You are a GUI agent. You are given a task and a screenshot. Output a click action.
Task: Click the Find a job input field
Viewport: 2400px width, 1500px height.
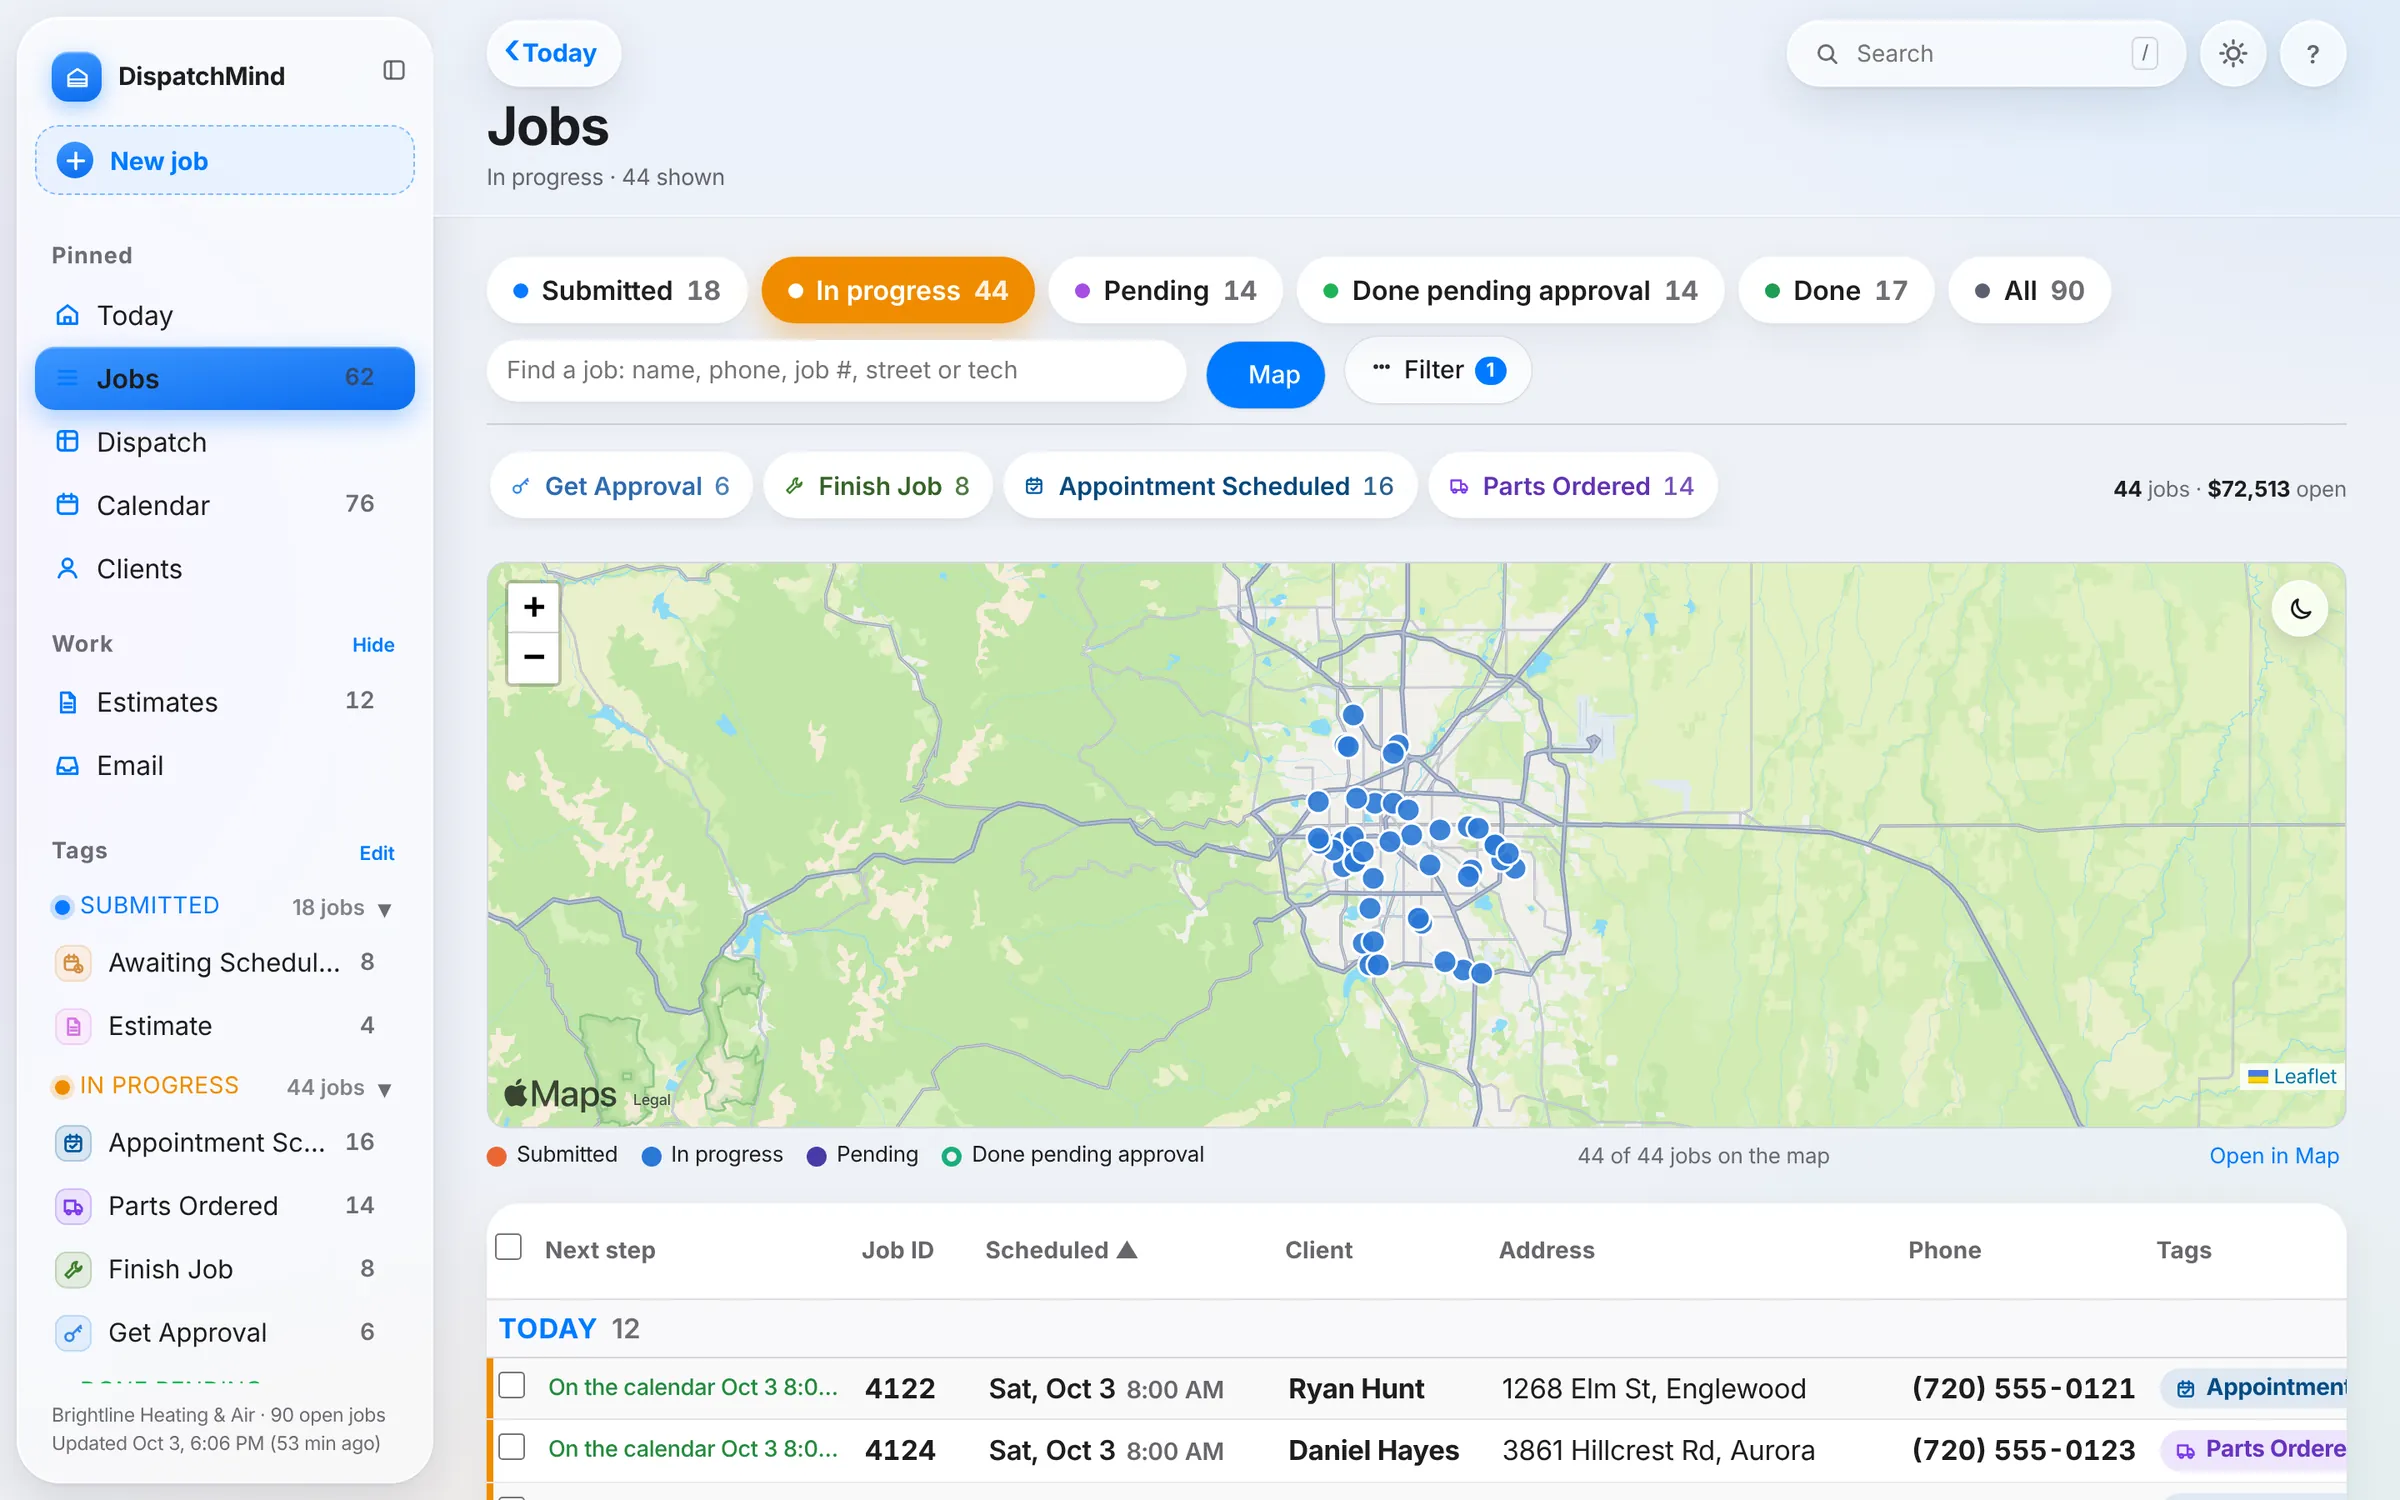836,371
